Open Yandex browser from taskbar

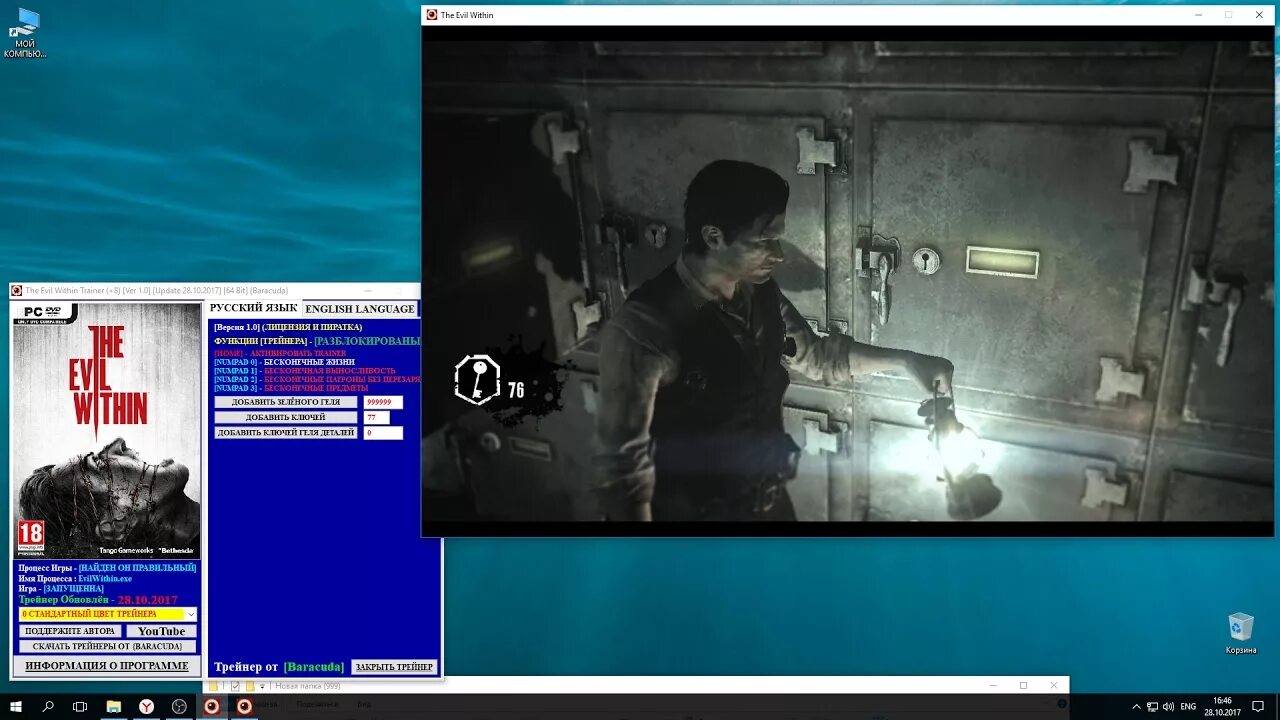point(146,707)
